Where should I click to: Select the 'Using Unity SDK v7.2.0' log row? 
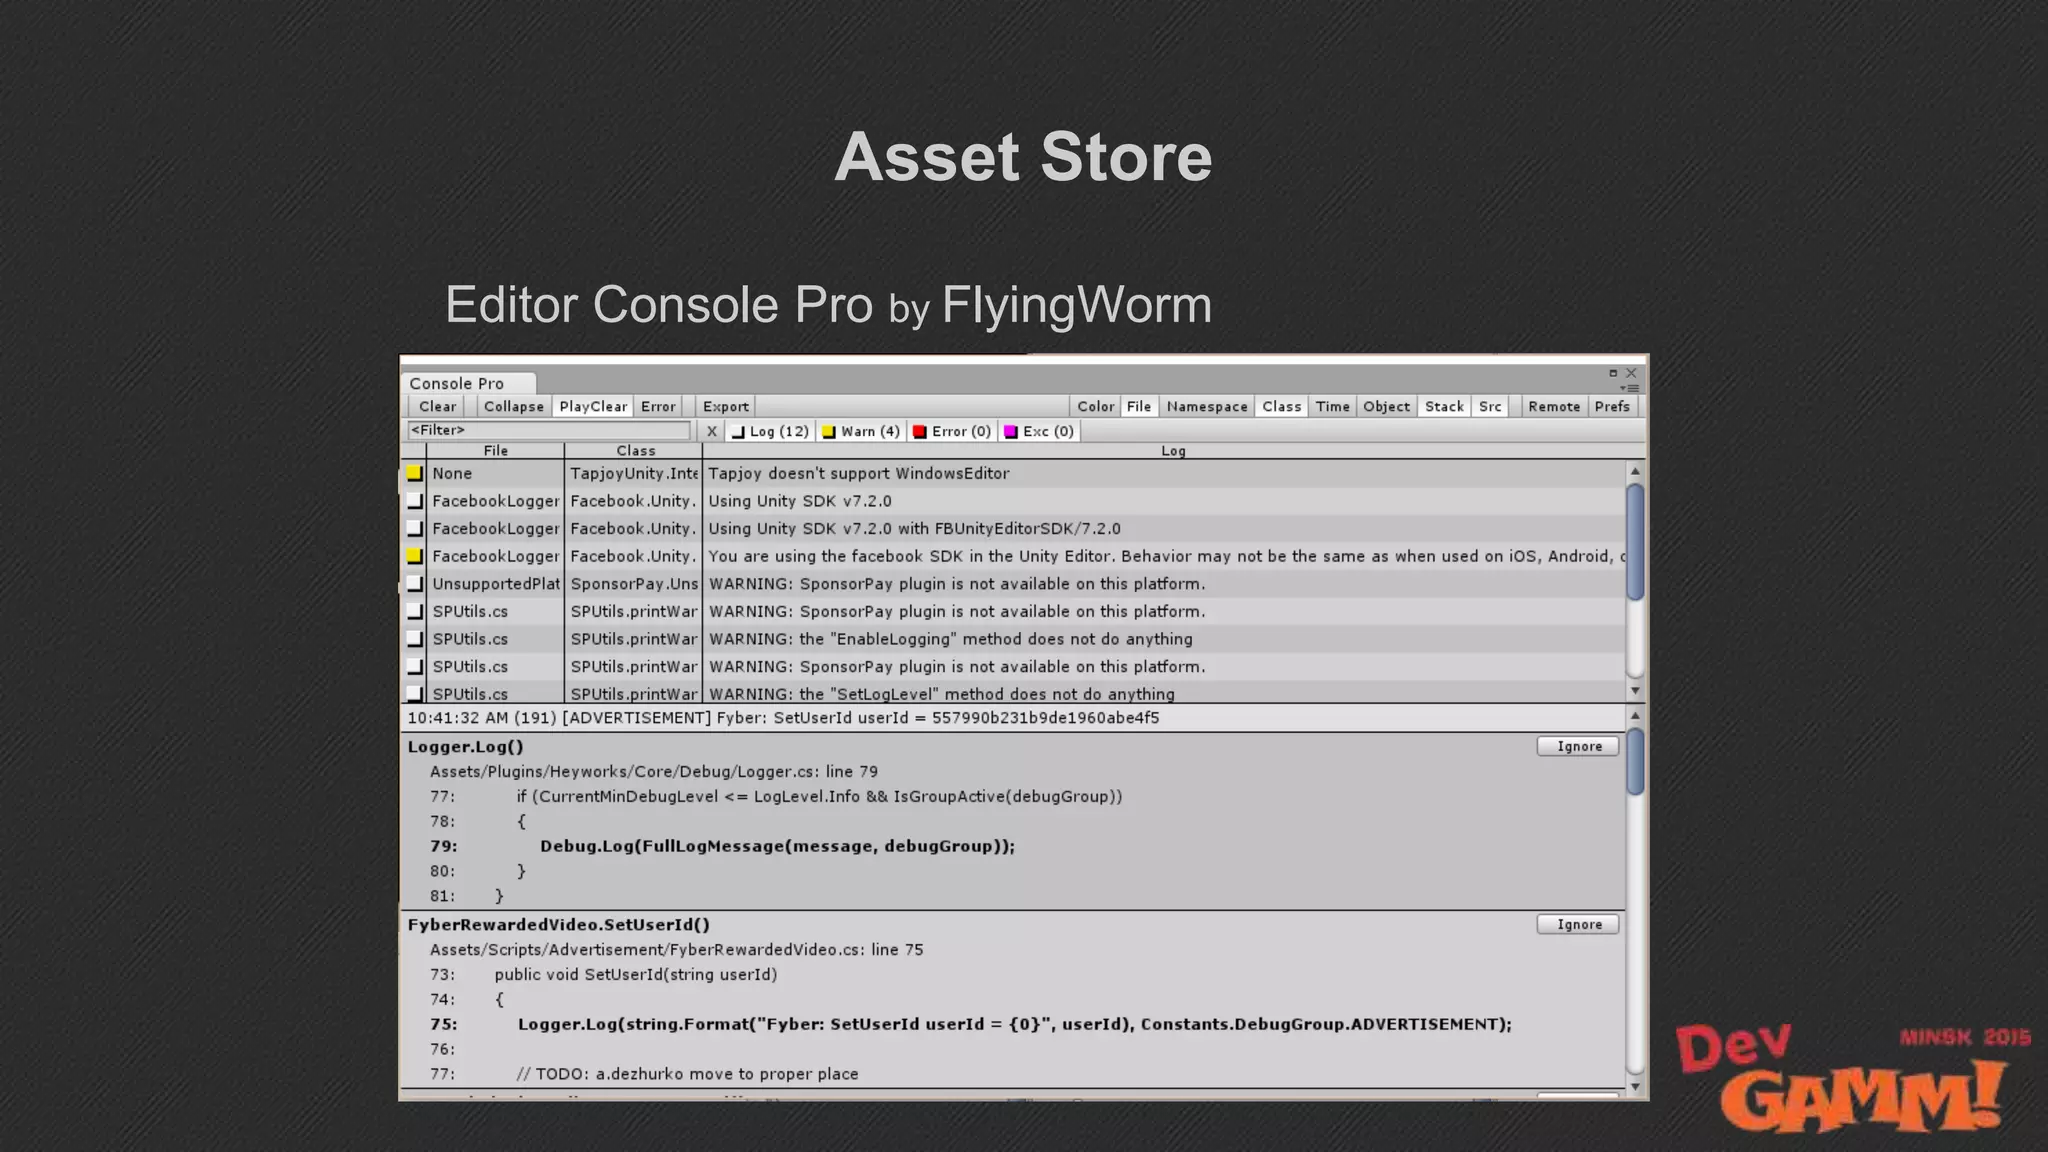pos(1014,501)
